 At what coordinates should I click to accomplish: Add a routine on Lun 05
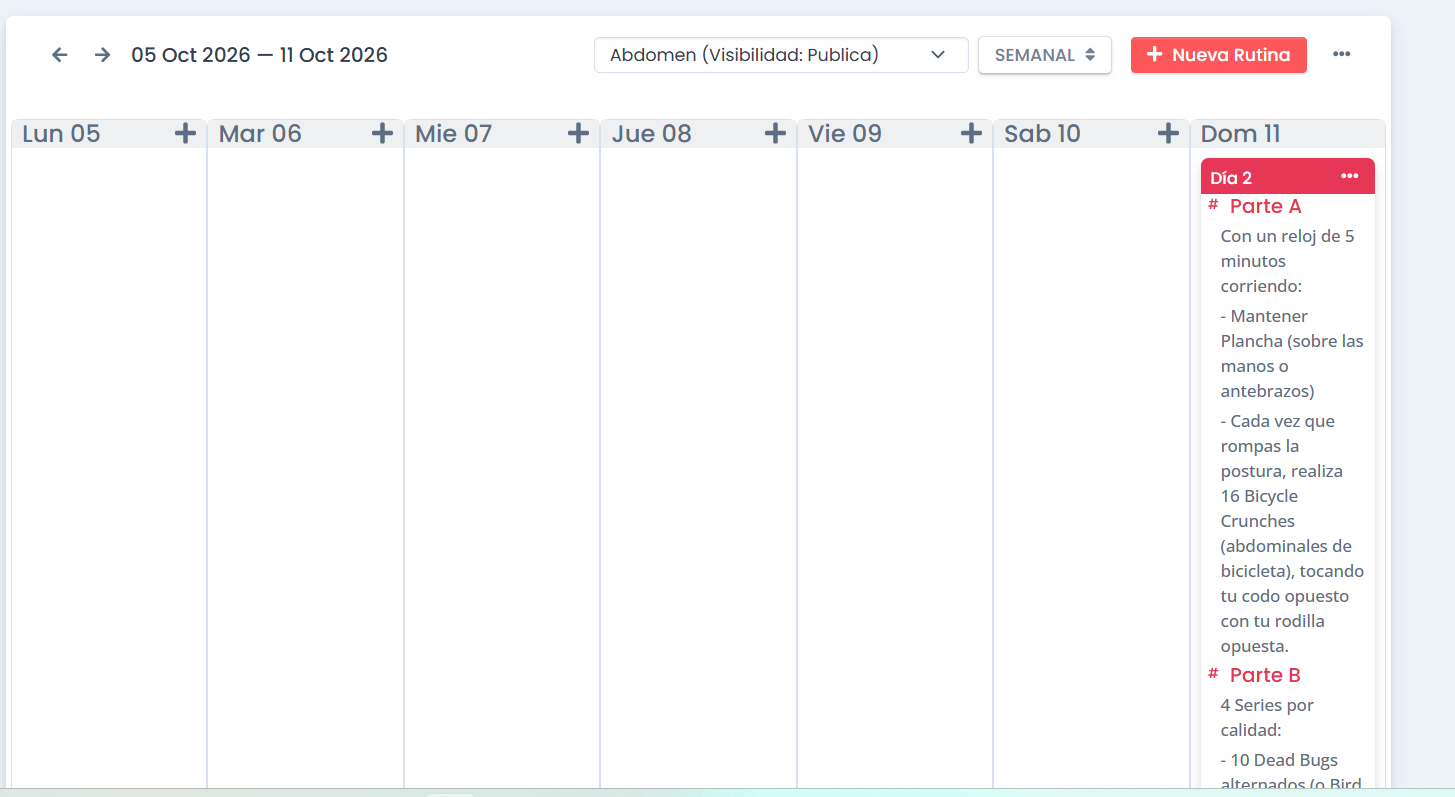[185, 134]
